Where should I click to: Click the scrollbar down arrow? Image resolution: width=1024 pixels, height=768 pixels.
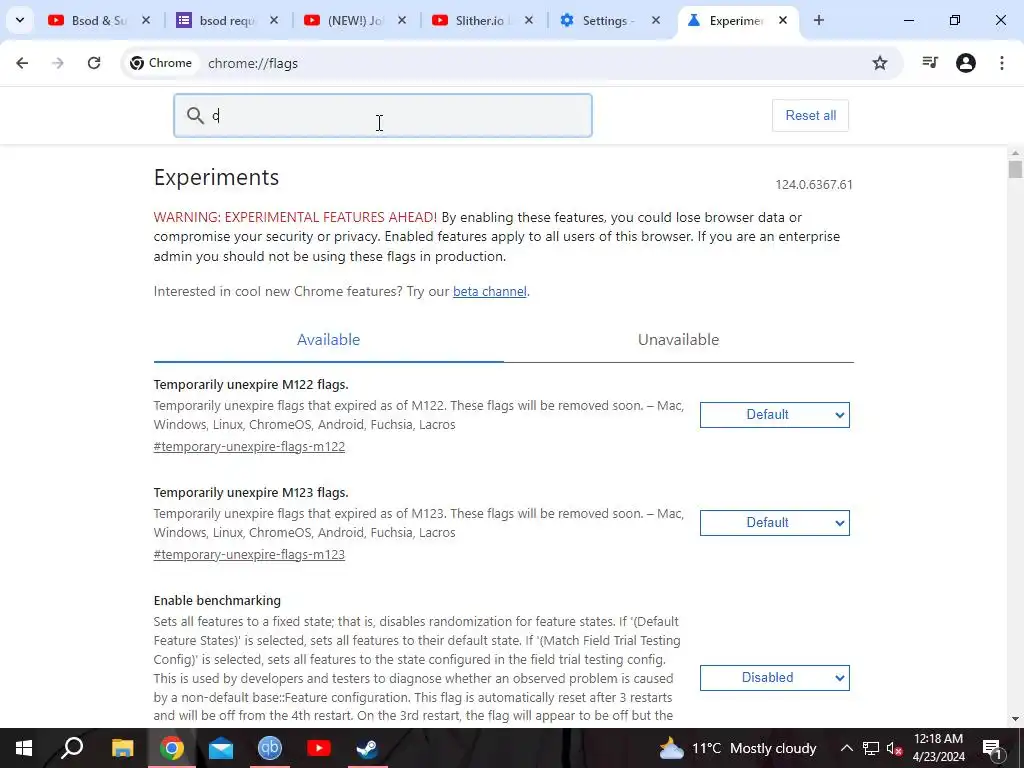click(1015, 719)
